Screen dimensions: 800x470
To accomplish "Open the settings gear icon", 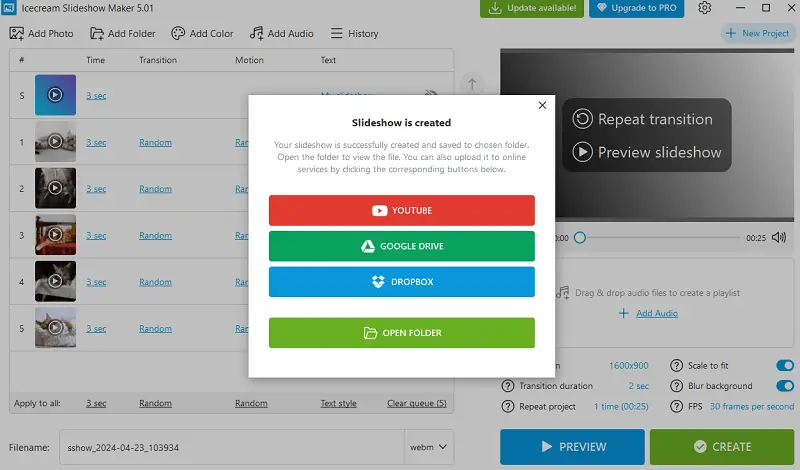I will point(705,8).
